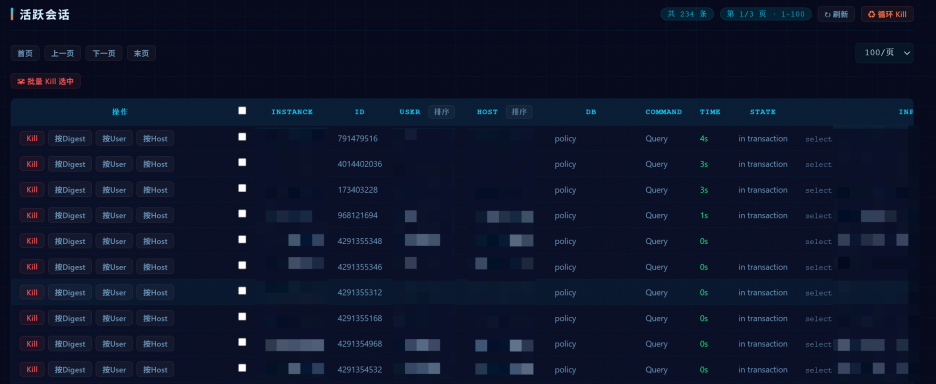Click the COMMAND column header

(x=664, y=112)
